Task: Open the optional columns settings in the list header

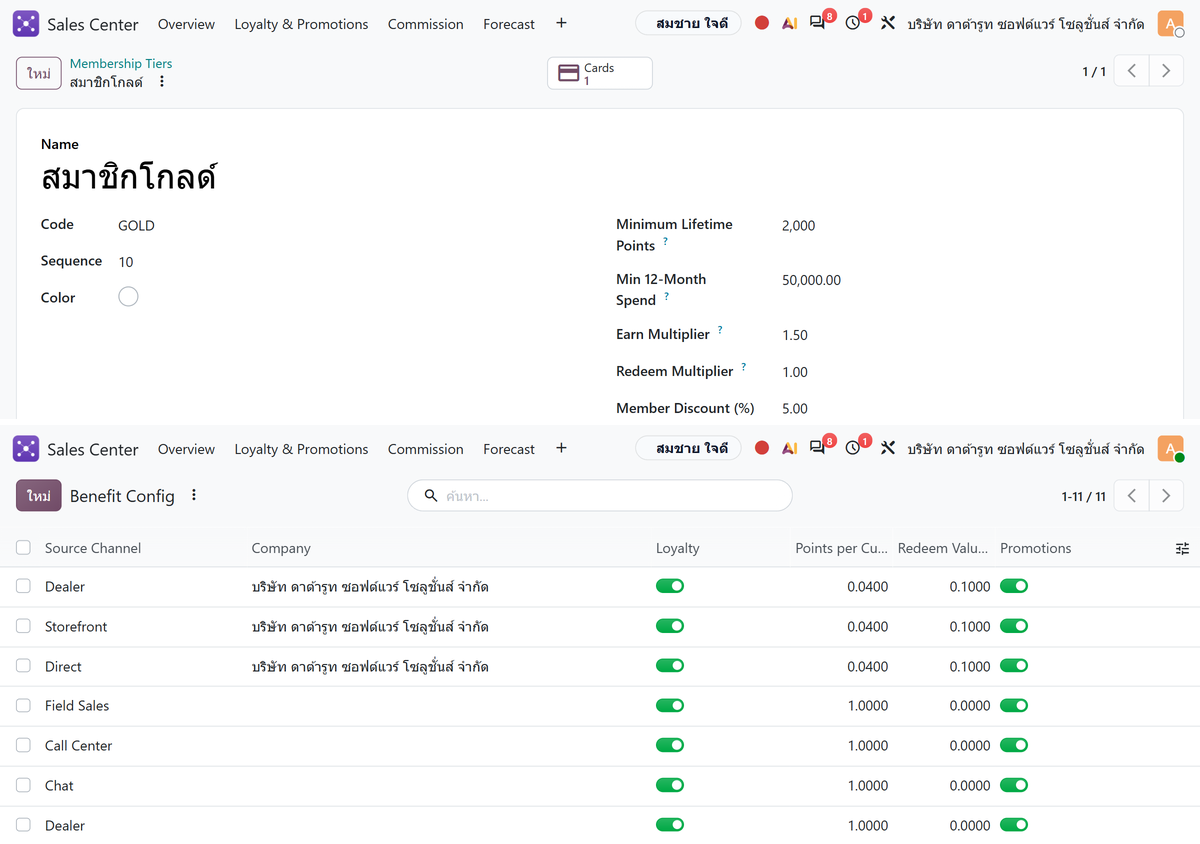Action: (x=1182, y=548)
